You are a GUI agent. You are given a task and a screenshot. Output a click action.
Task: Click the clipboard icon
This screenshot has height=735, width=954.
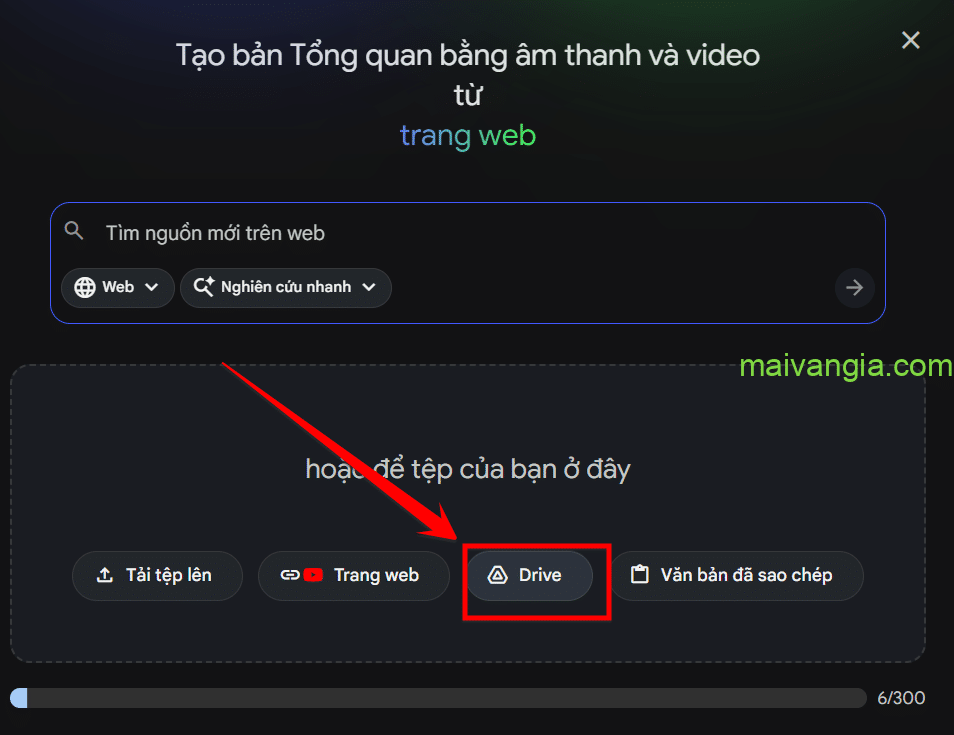tap(639, 574)
